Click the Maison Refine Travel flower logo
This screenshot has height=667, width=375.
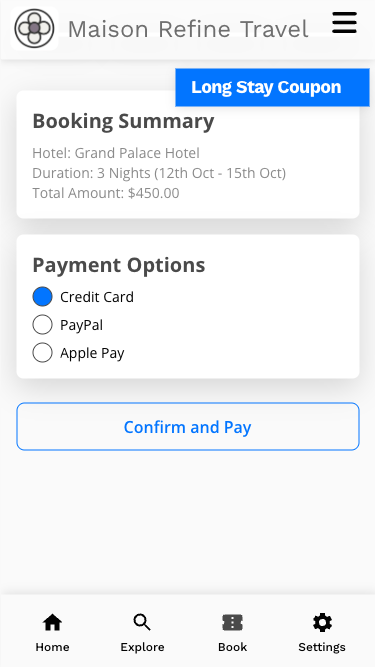(x=34, y=29)
